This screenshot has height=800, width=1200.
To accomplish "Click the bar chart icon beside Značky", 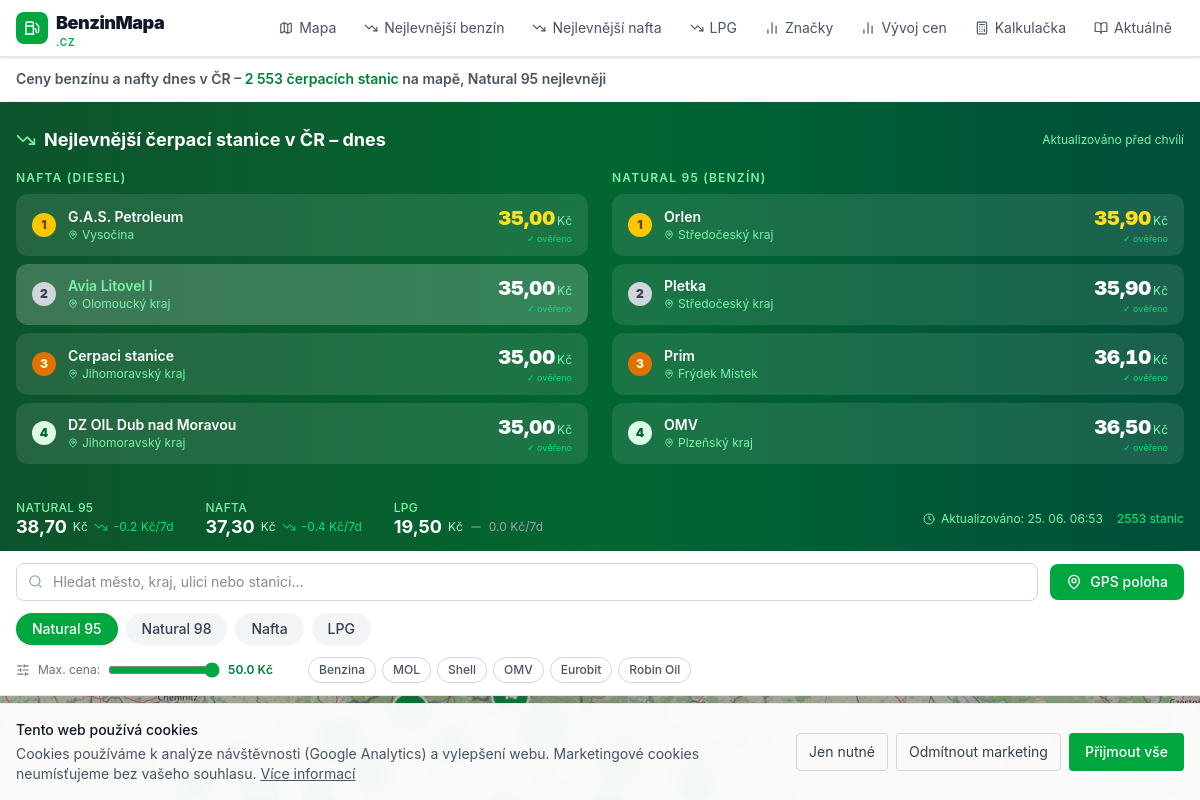I will click(772, 28).
